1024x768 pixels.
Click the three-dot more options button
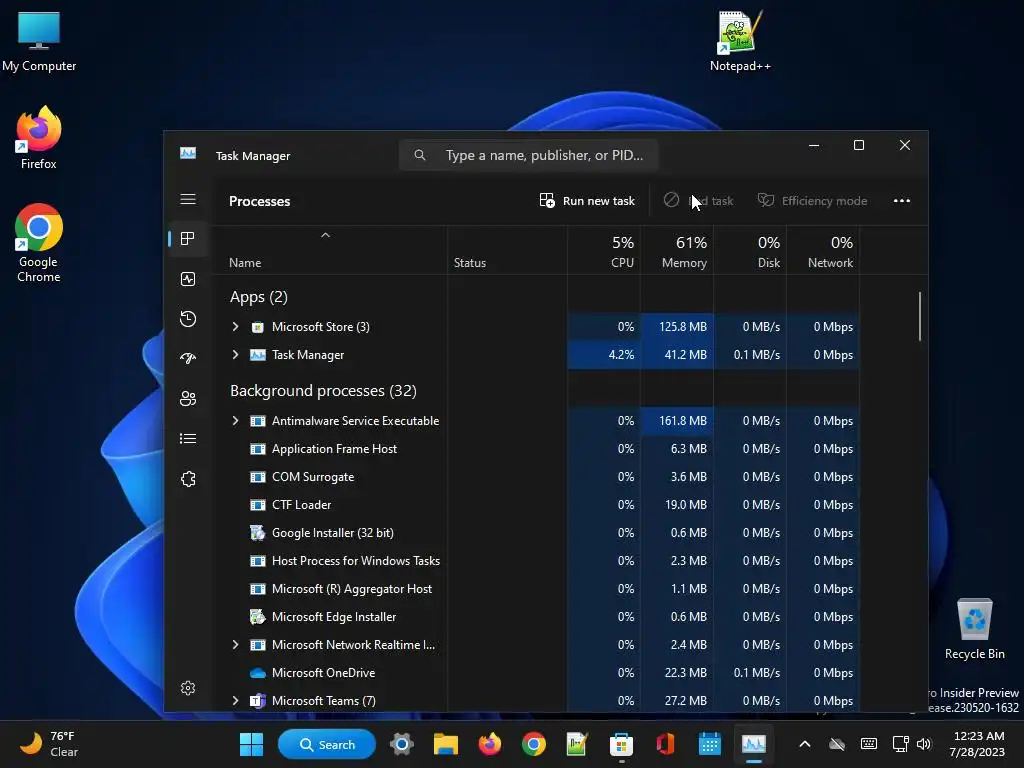pos(902,201)
